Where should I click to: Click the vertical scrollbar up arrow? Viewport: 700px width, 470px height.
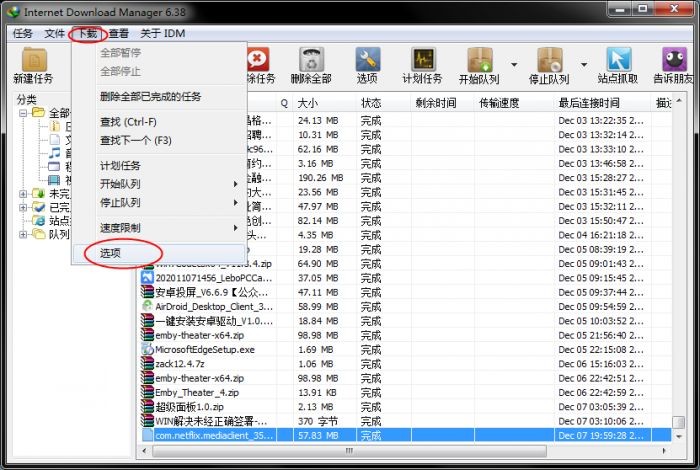(679, 101)
